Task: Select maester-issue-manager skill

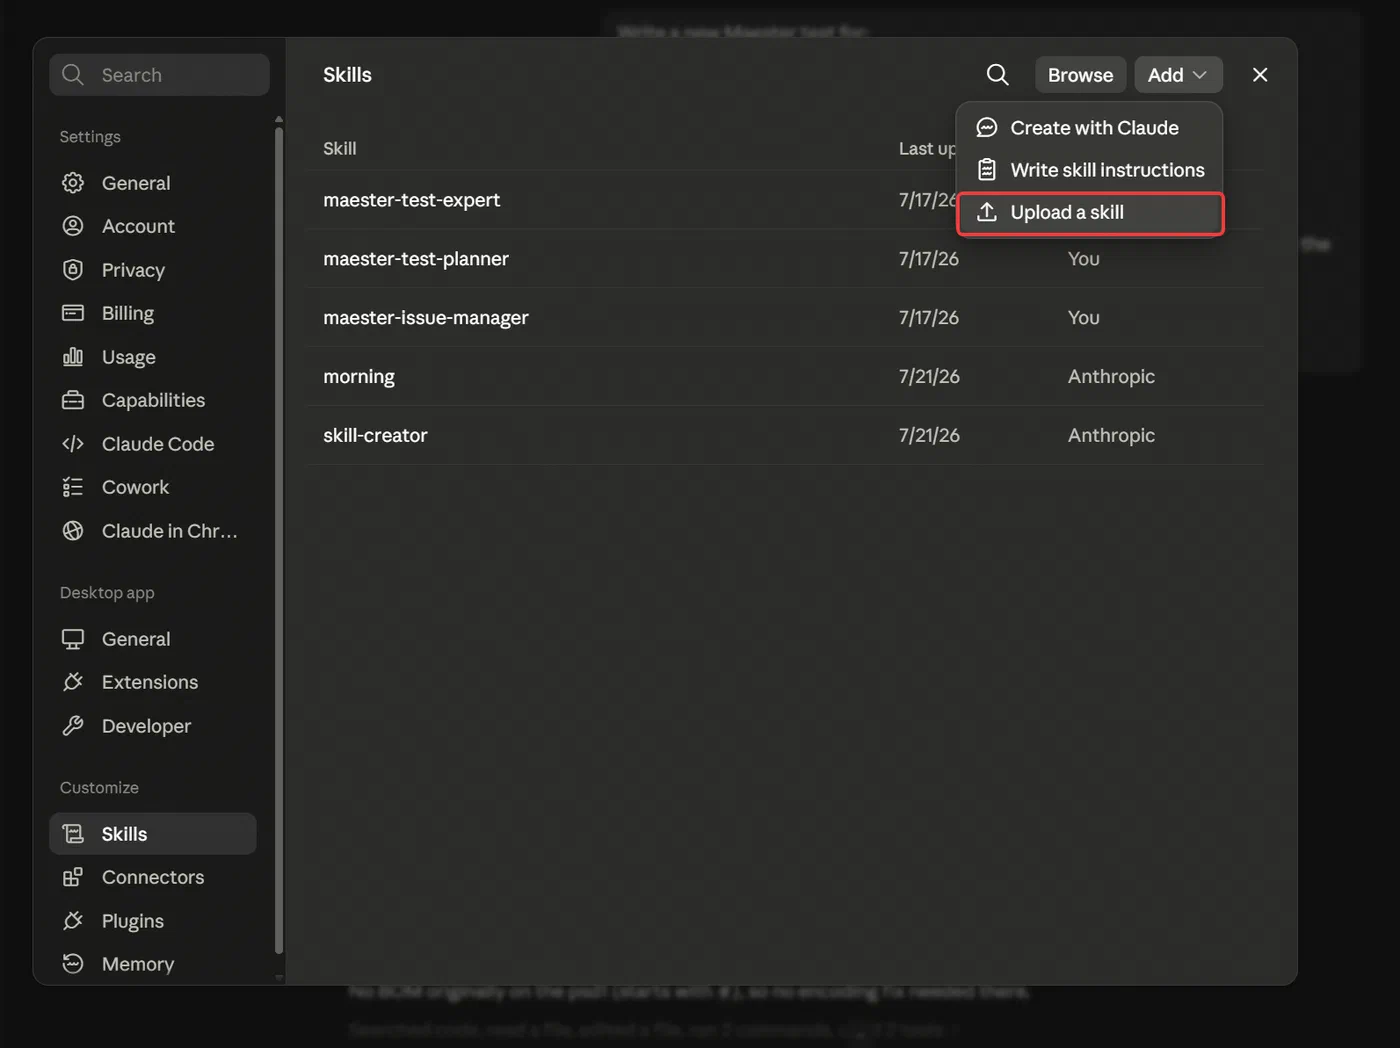Action: click(x=785, y=318)
